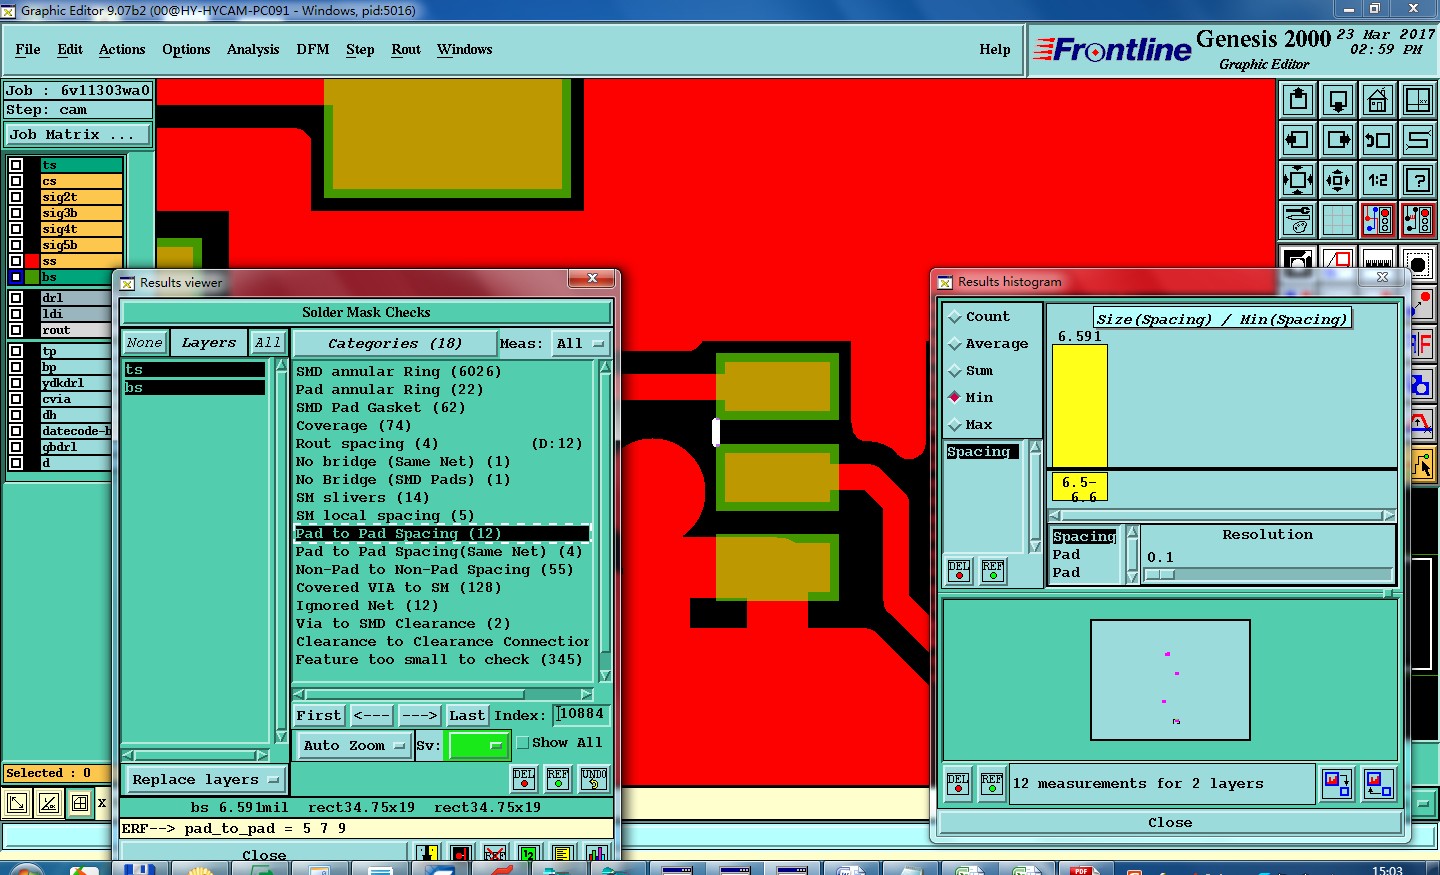This screenshot has width=1440, height=875.
Task: Open the DFM menu
Action: tap(313, 49)
